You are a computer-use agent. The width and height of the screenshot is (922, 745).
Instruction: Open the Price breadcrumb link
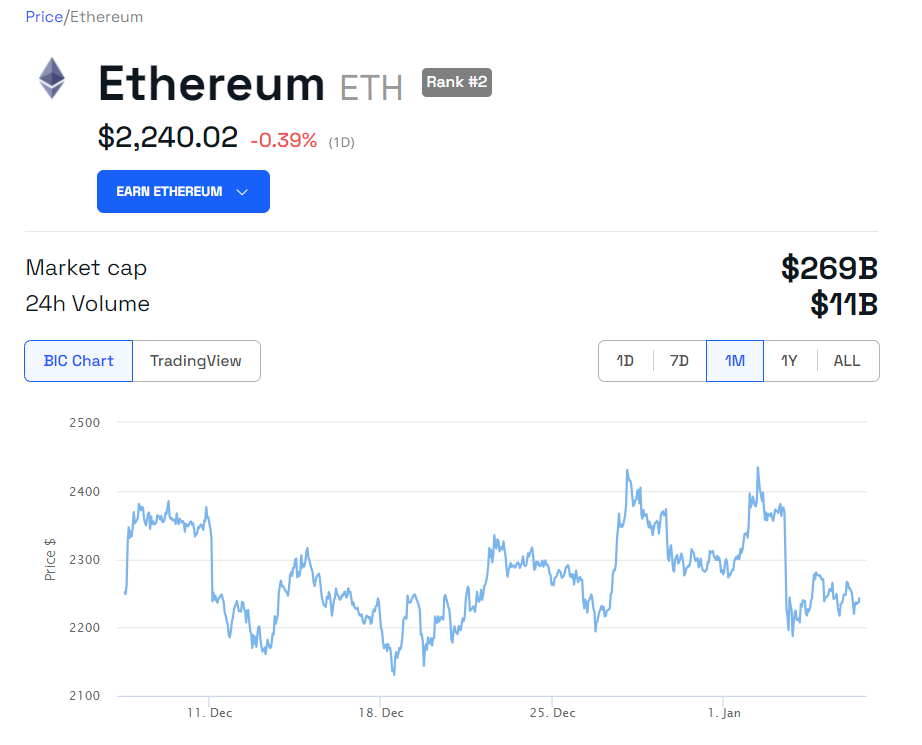point(43,17)
